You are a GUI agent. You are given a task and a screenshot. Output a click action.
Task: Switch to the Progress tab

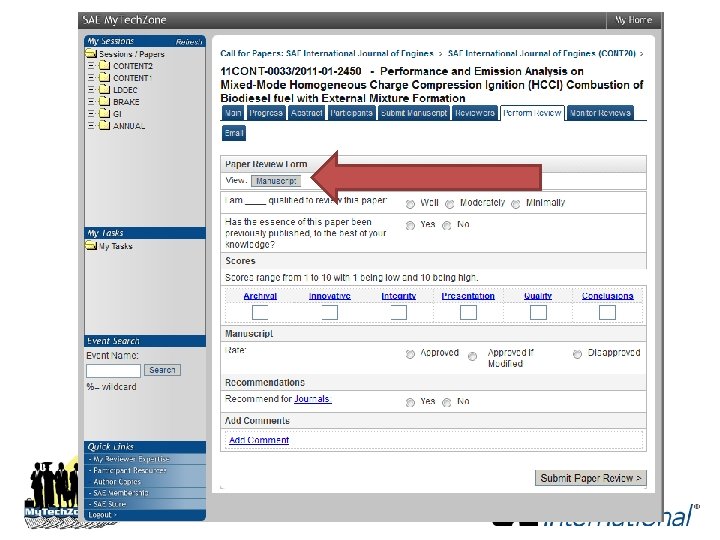pyautogui.click(x=266, y=113)
